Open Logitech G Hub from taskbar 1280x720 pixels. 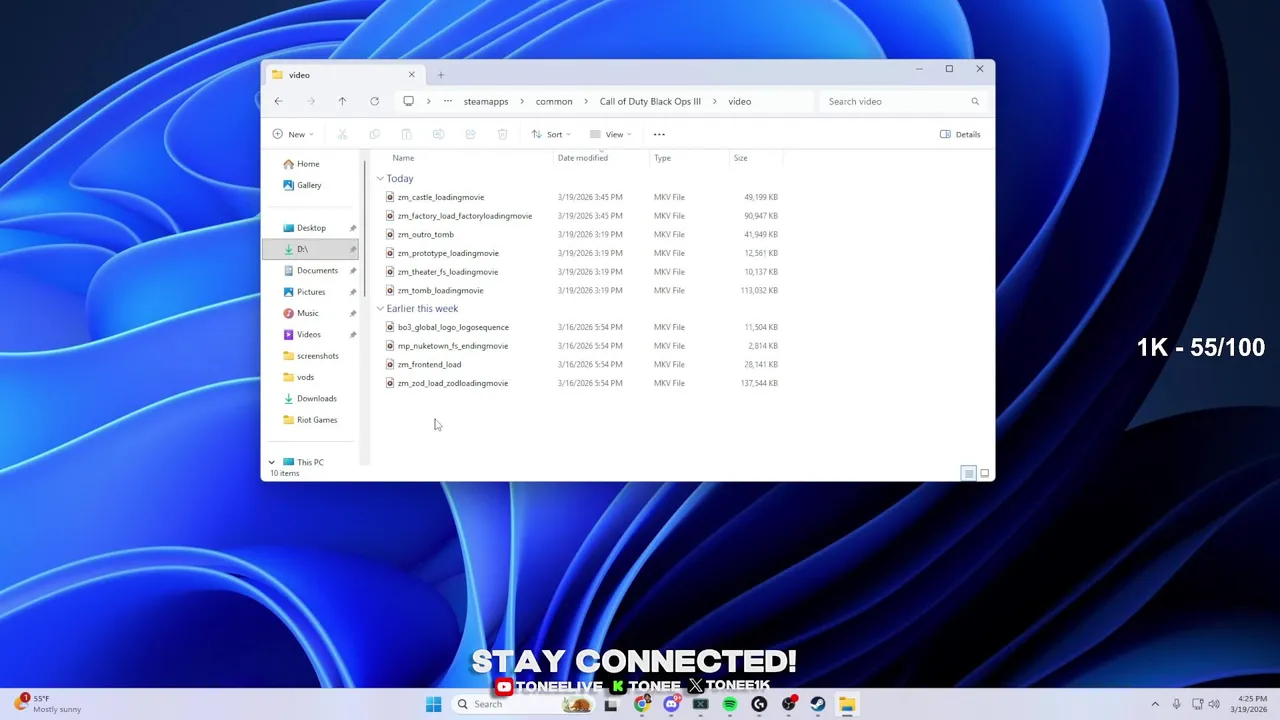coord(759,704)
